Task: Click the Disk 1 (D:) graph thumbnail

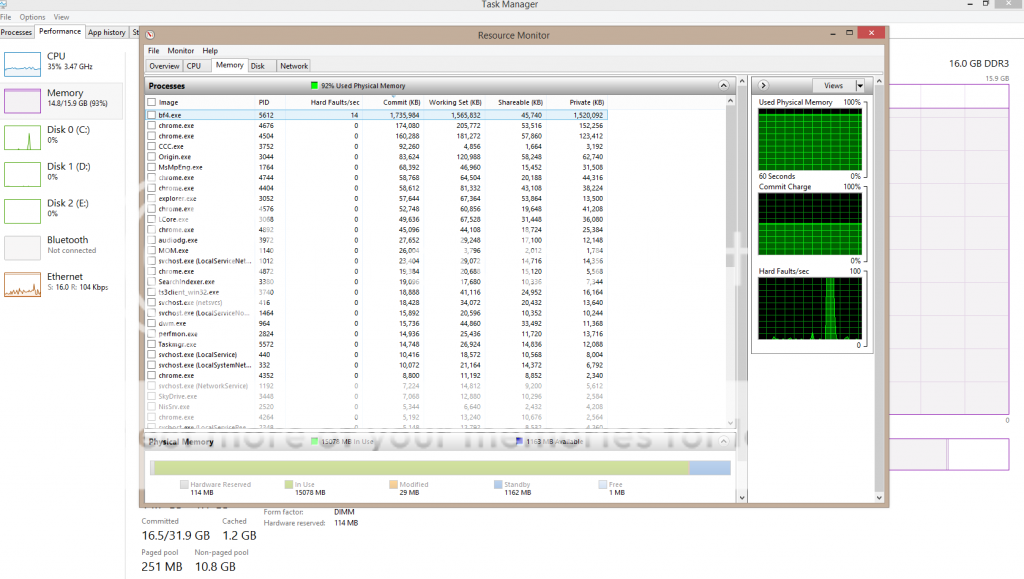Action: (x=22, y=174)
